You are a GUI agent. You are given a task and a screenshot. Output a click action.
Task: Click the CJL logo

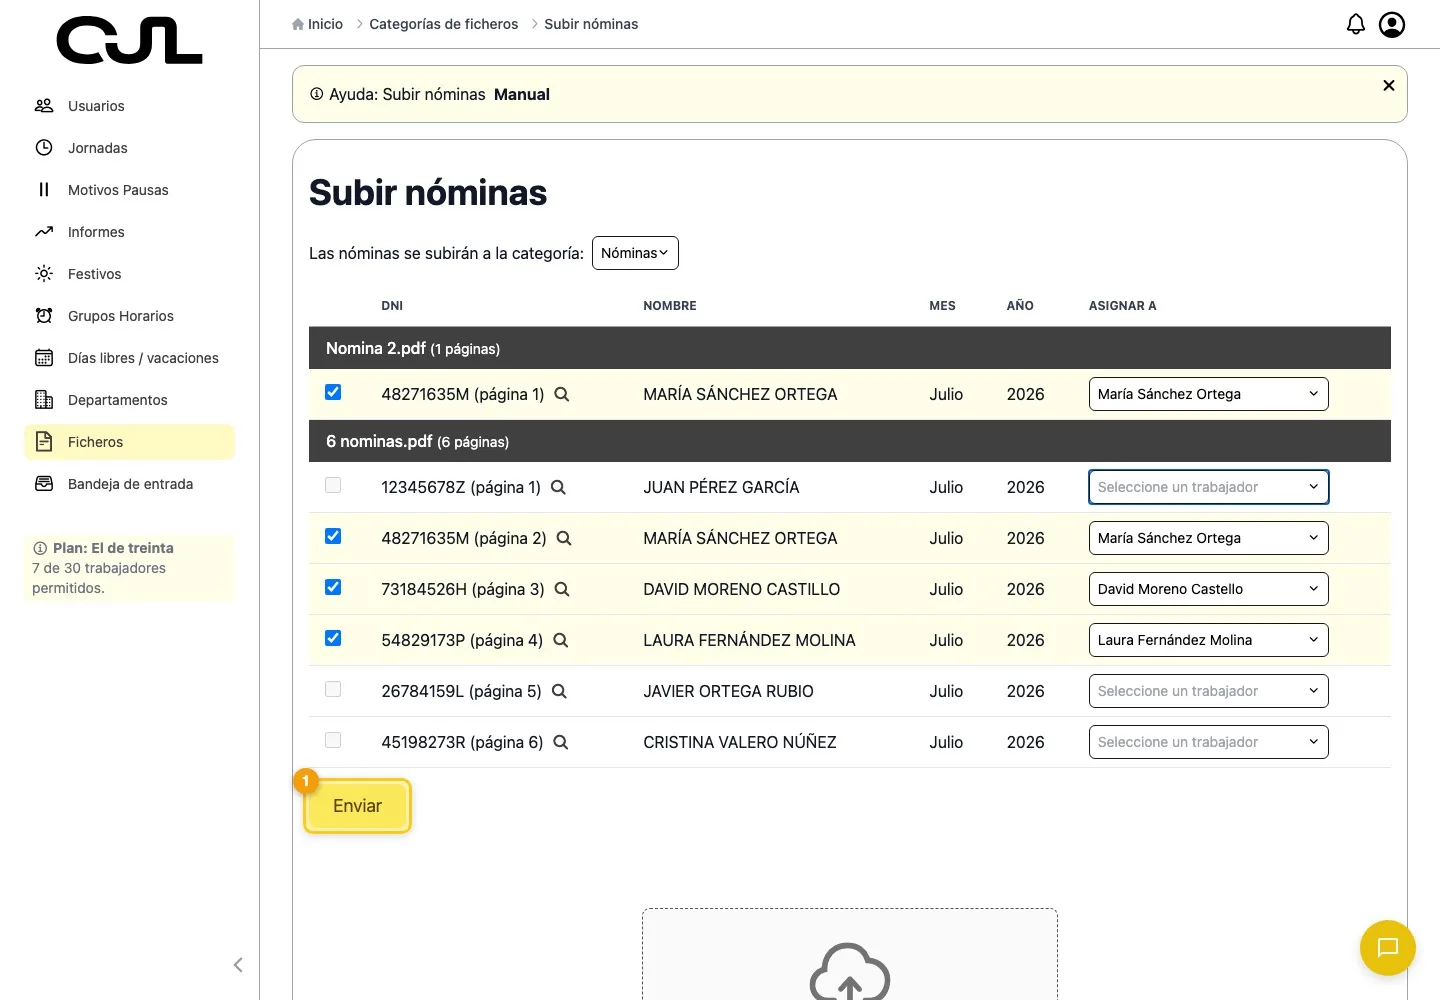(130, 40)
